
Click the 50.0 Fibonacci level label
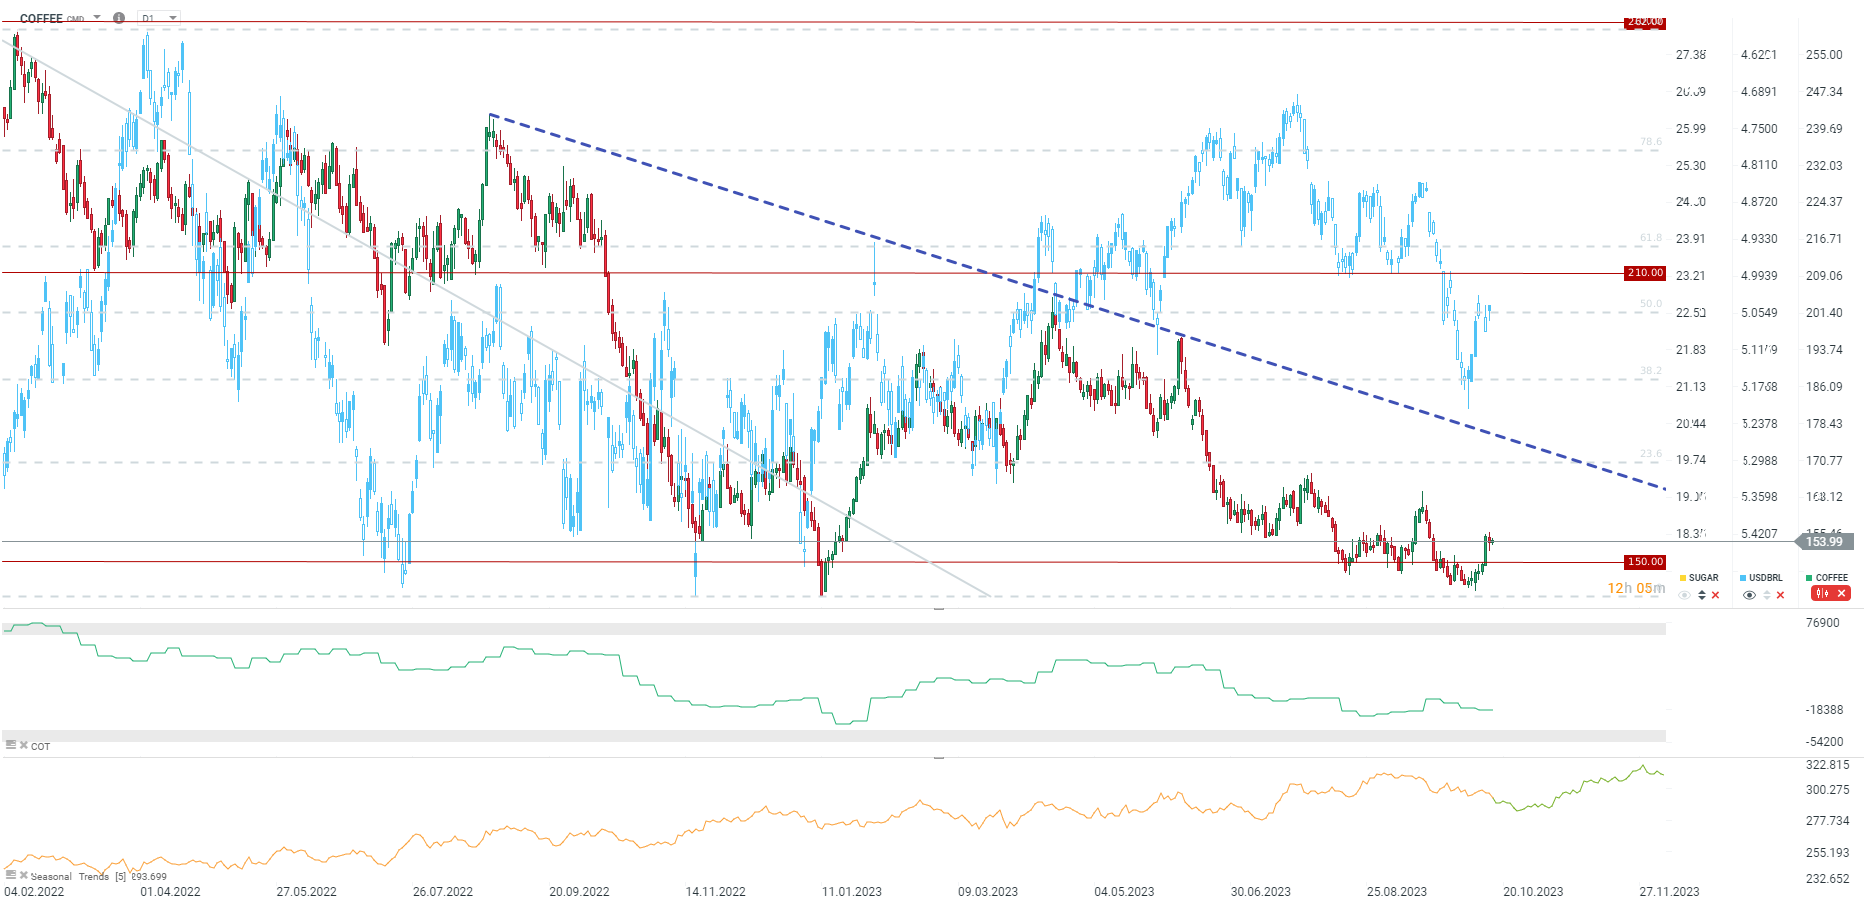[1651, 304]
